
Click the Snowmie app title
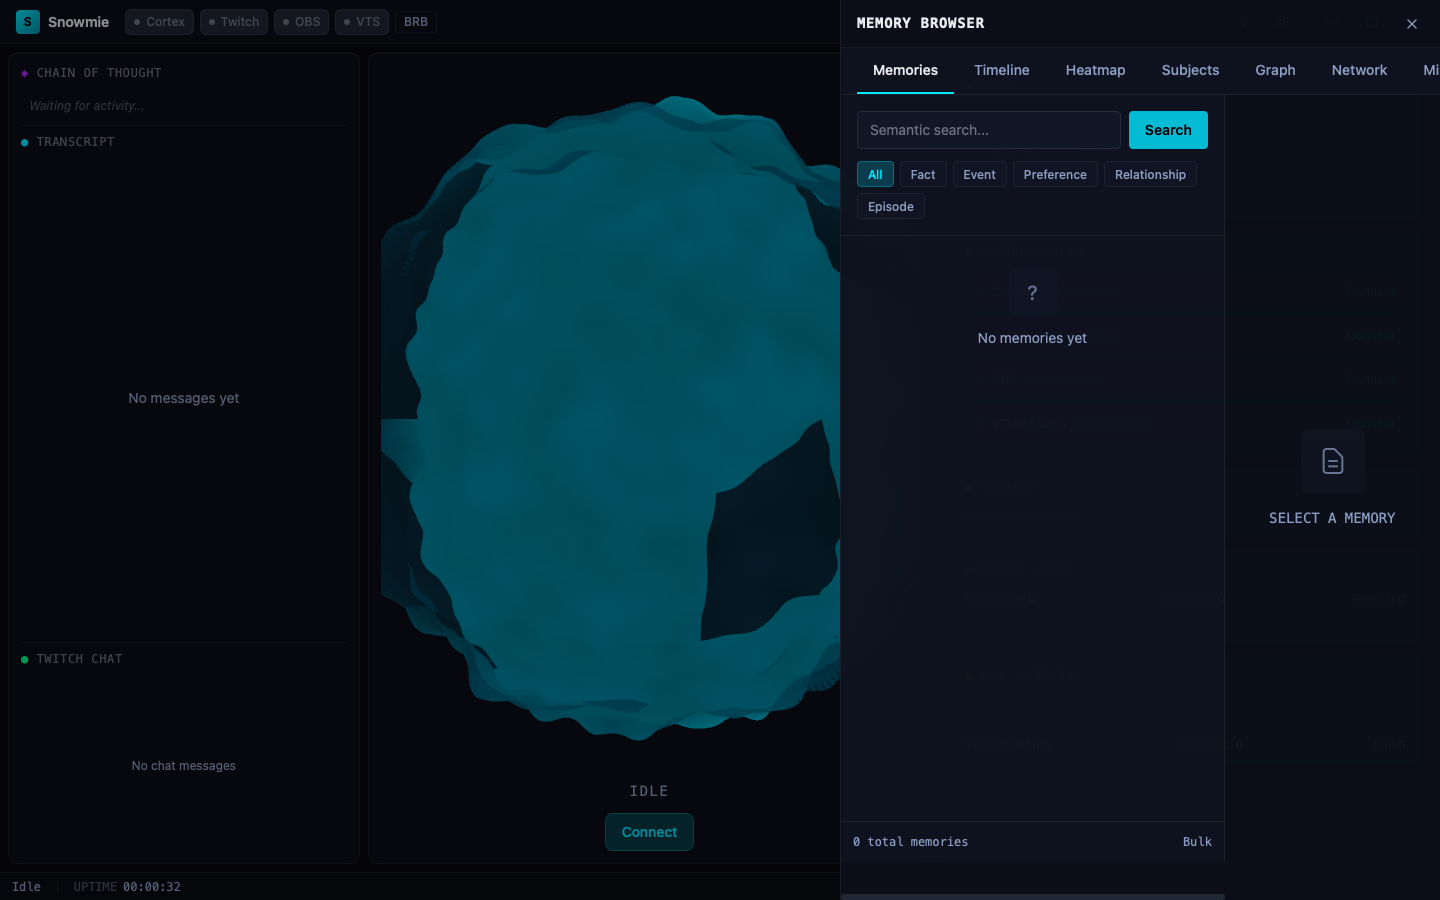click(x=78, y=22)
